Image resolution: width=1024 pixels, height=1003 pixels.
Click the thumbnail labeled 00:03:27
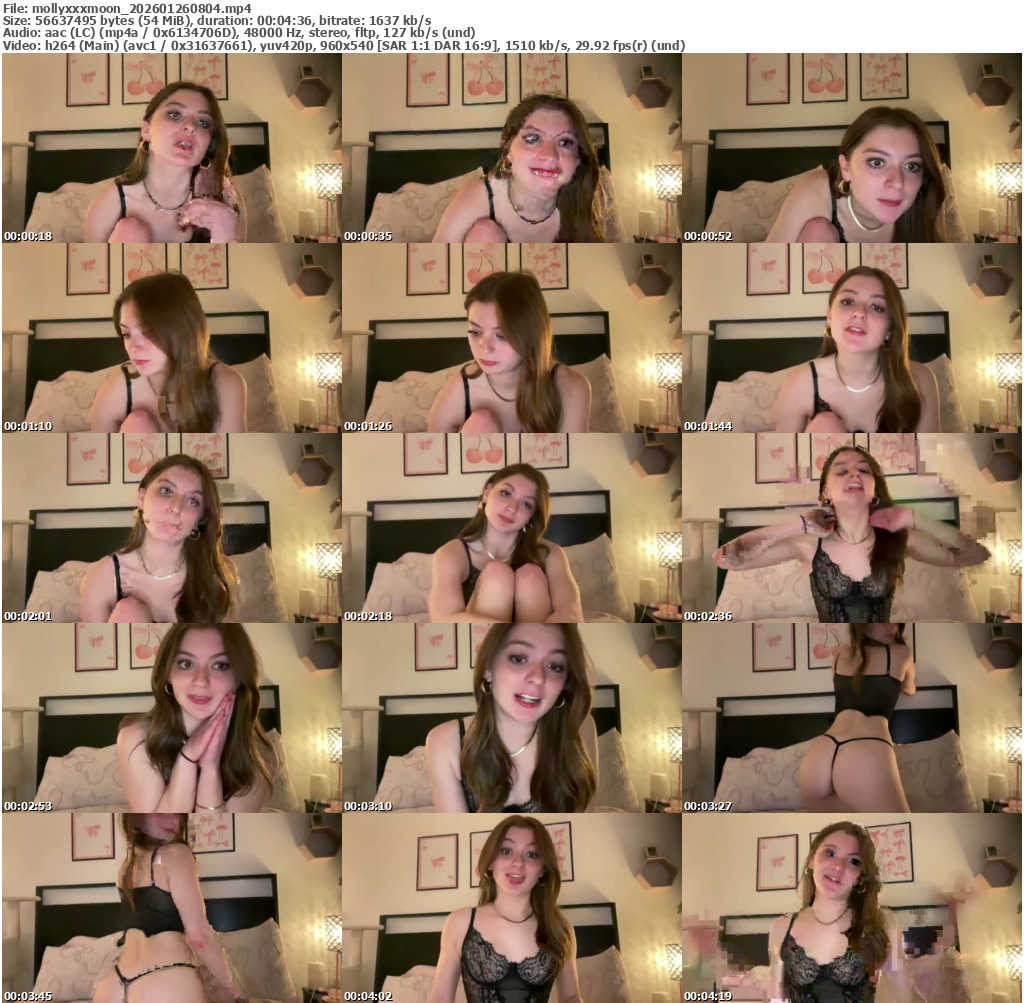[852, 718]
